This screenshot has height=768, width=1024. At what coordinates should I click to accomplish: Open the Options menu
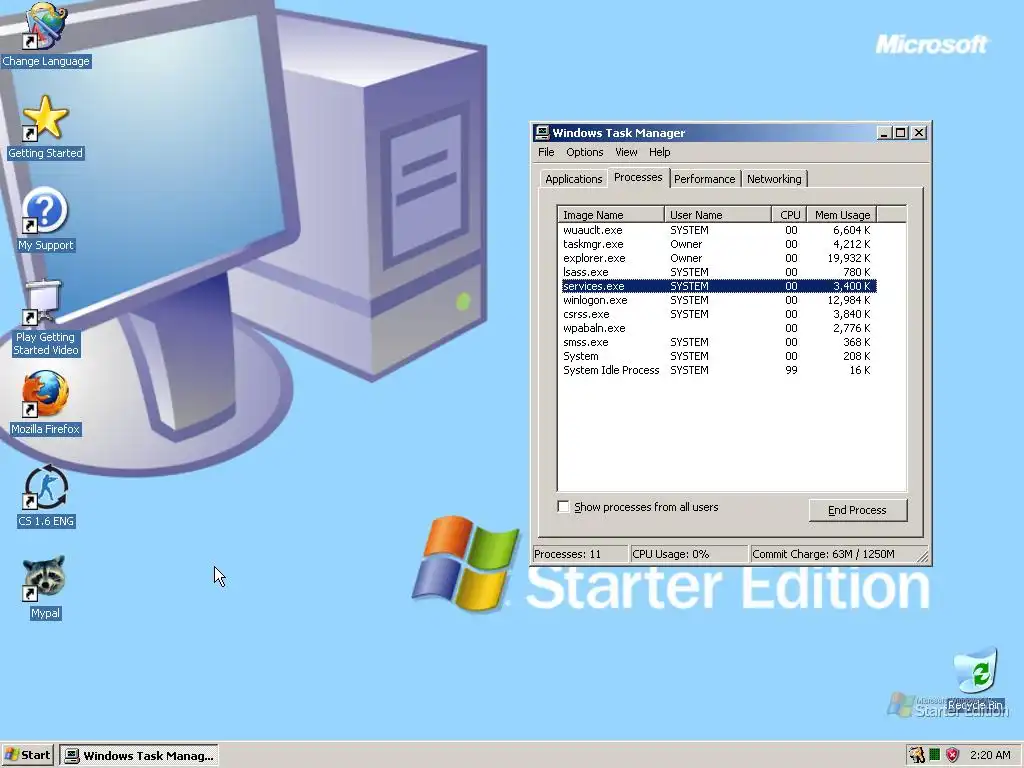click(584, 152)
